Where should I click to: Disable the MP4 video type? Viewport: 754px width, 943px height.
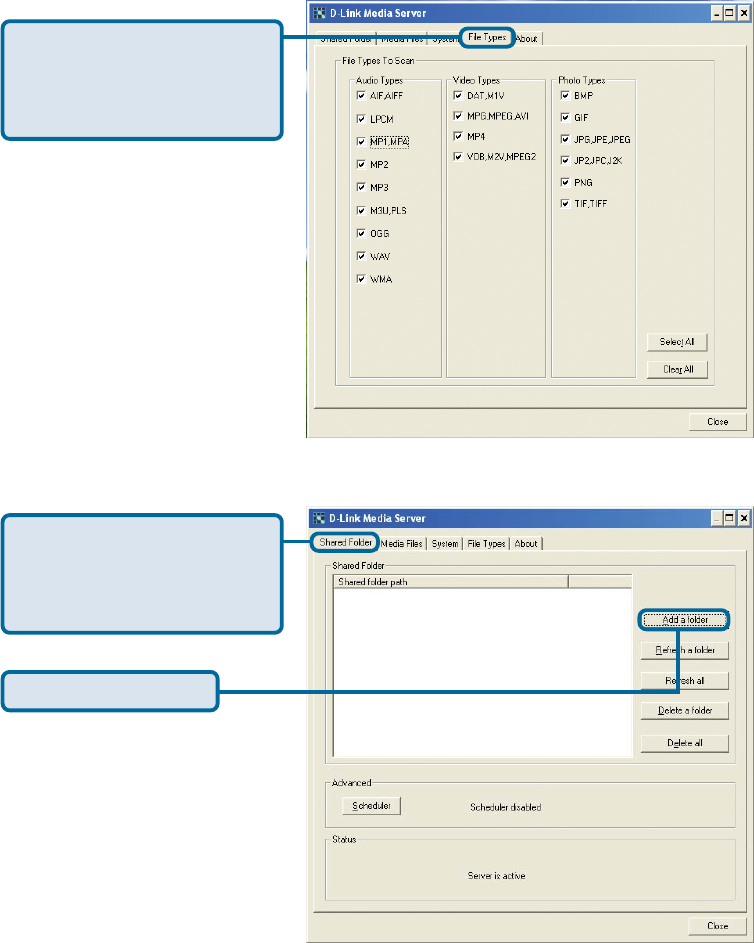pos(458,137)
